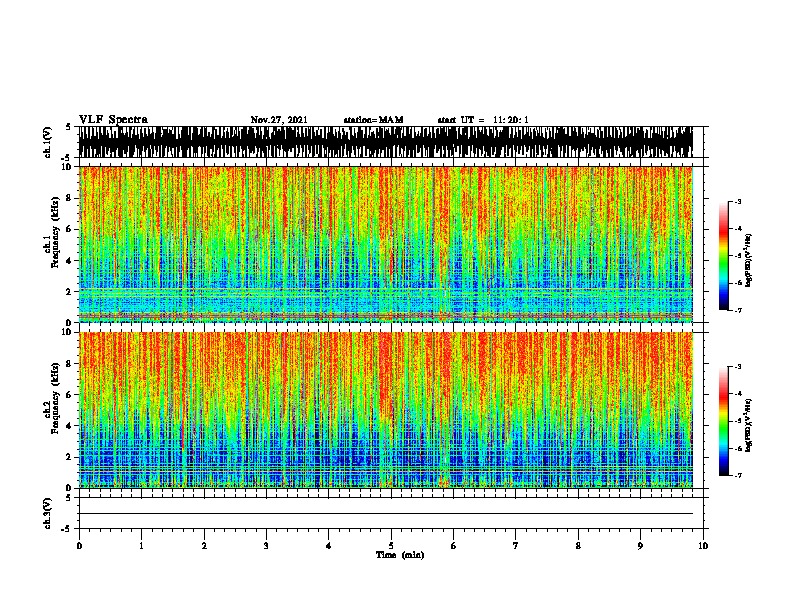
Task: Click the "-3" label on ch.1 color bar
Action: pos(738,201)
